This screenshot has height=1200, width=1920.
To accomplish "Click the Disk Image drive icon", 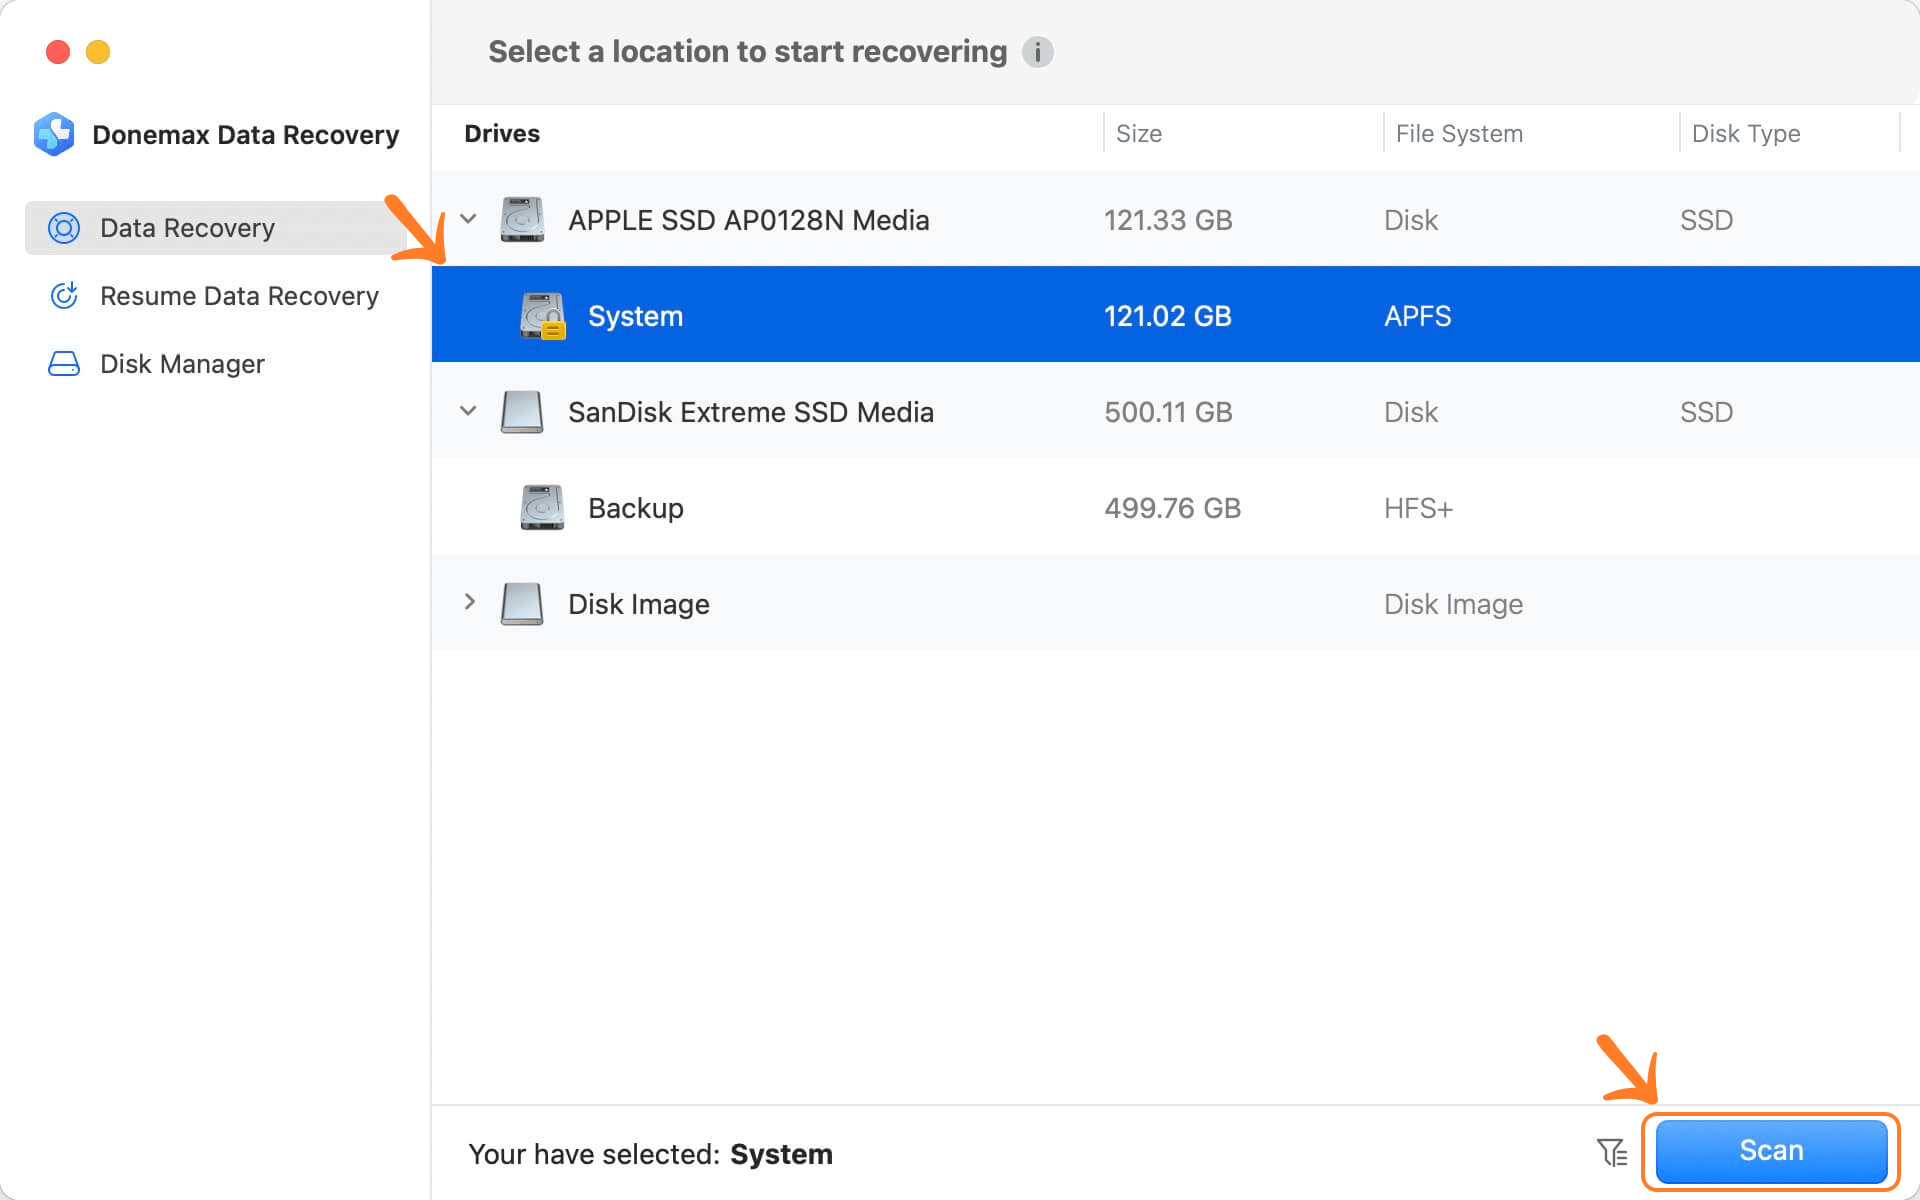I will (522, 604).
